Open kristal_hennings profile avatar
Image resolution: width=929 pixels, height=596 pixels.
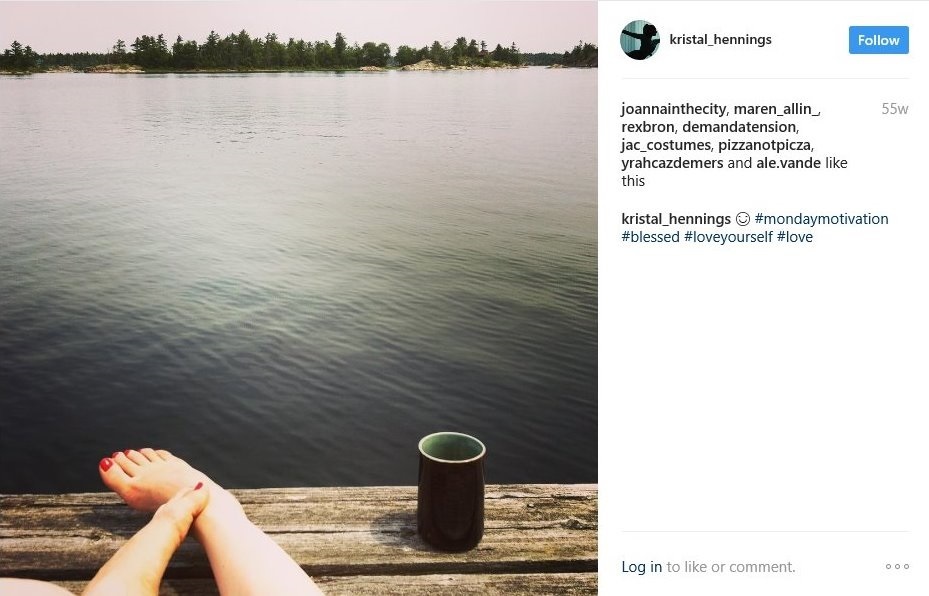[x=640, y=40]
